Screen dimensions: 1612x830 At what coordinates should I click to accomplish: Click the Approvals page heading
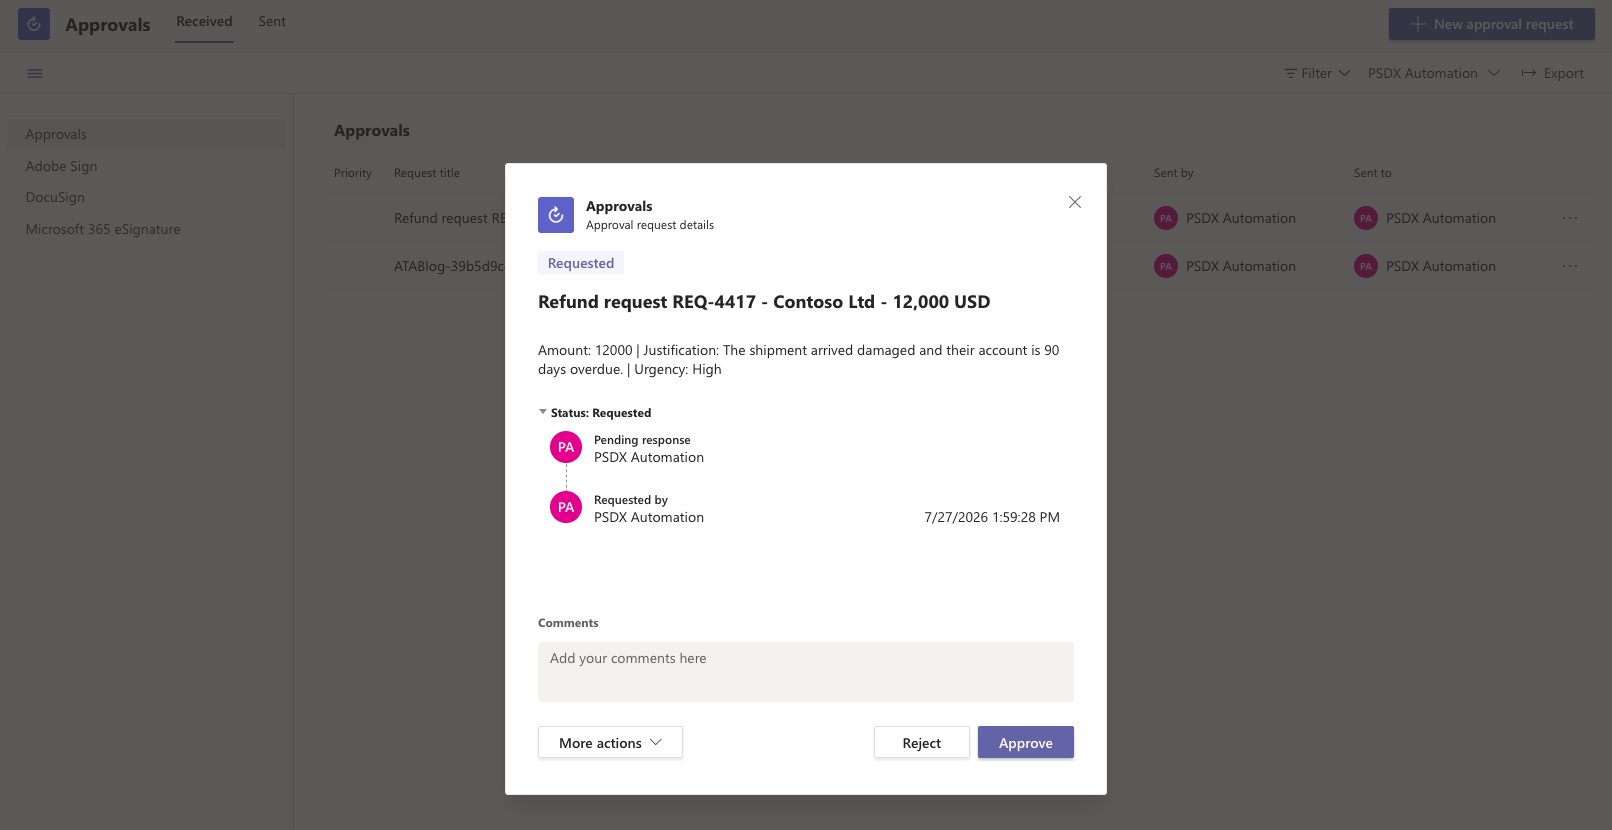[x=372, y=130]
